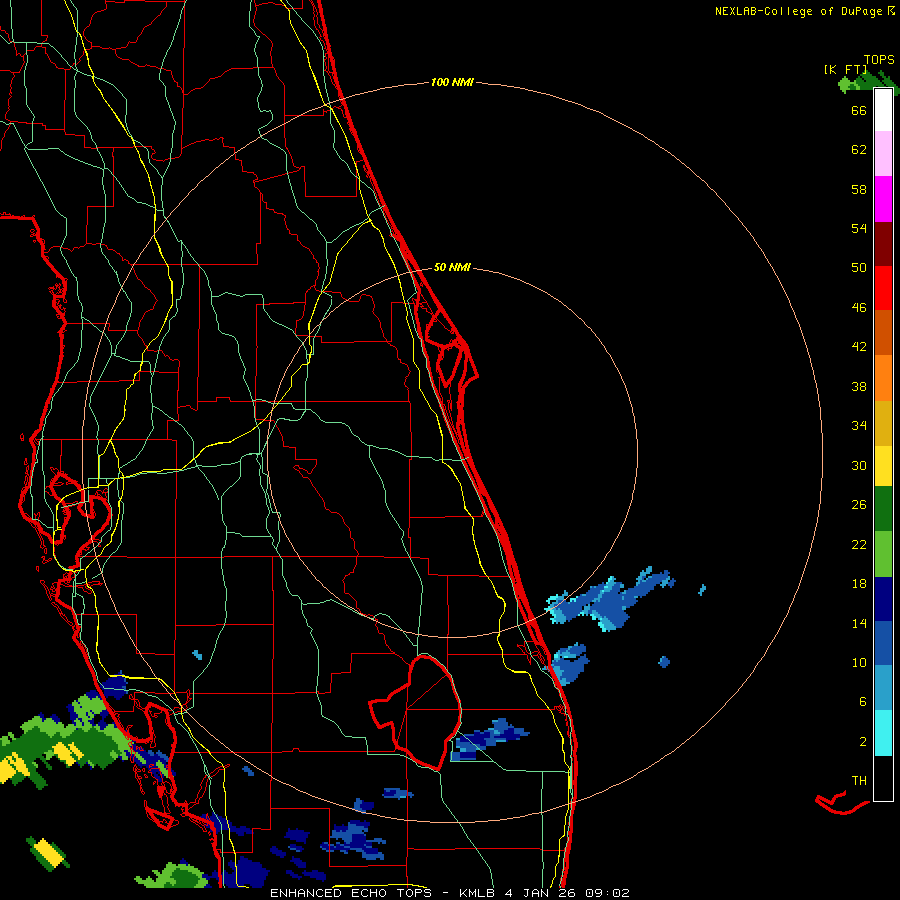Click the '[K FT]' units label

point(845,70)
